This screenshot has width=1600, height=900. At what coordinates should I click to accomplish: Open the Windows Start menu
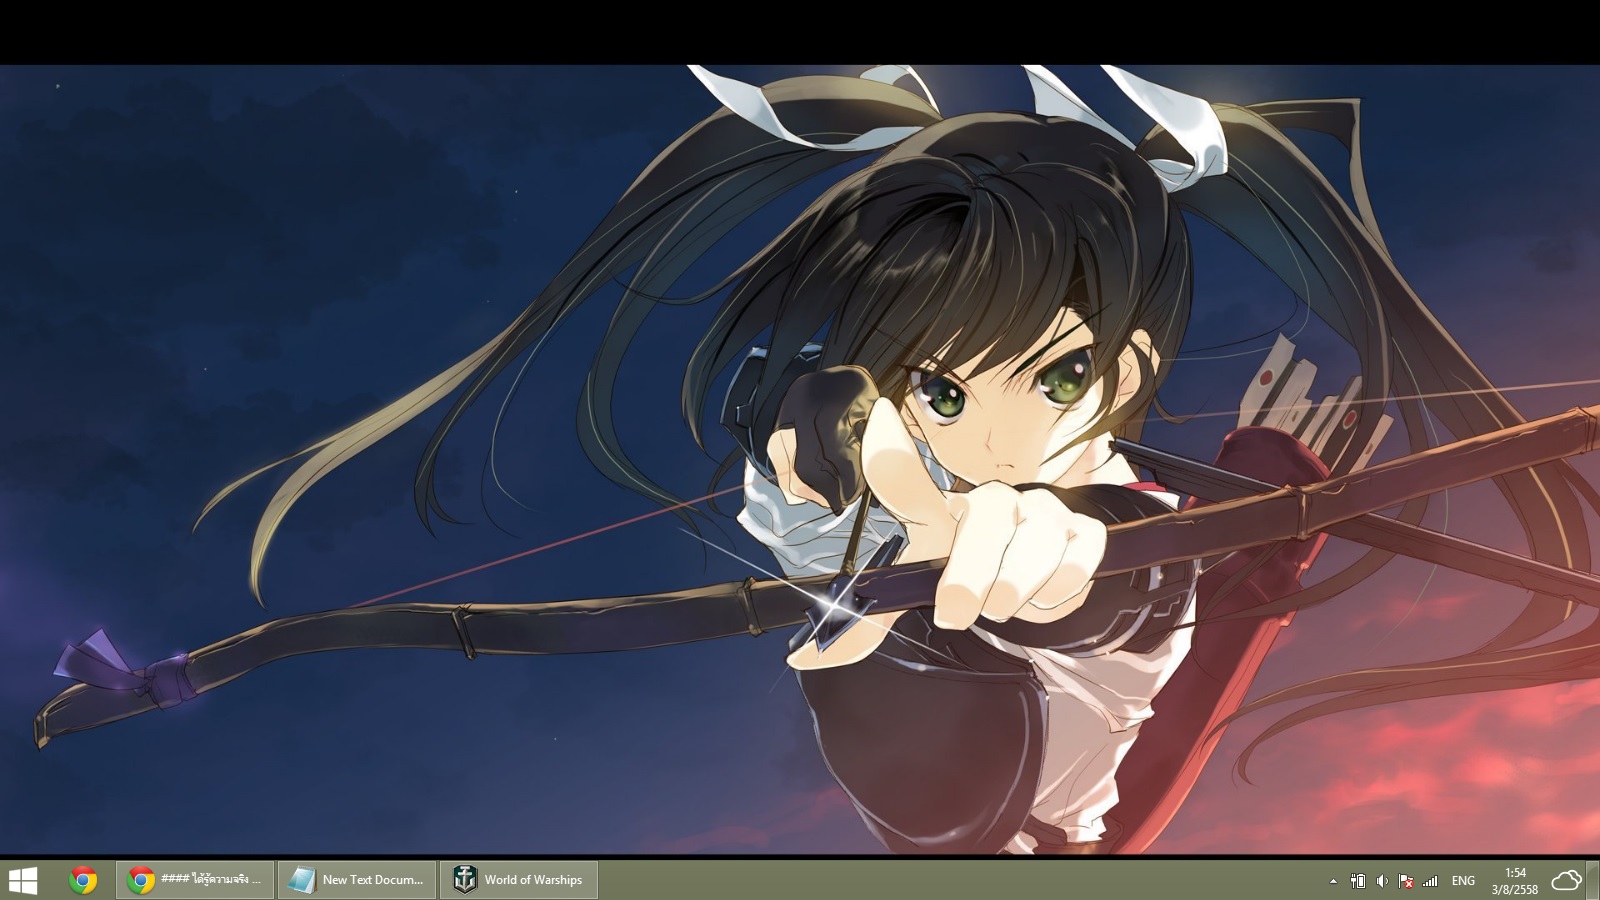23,880
